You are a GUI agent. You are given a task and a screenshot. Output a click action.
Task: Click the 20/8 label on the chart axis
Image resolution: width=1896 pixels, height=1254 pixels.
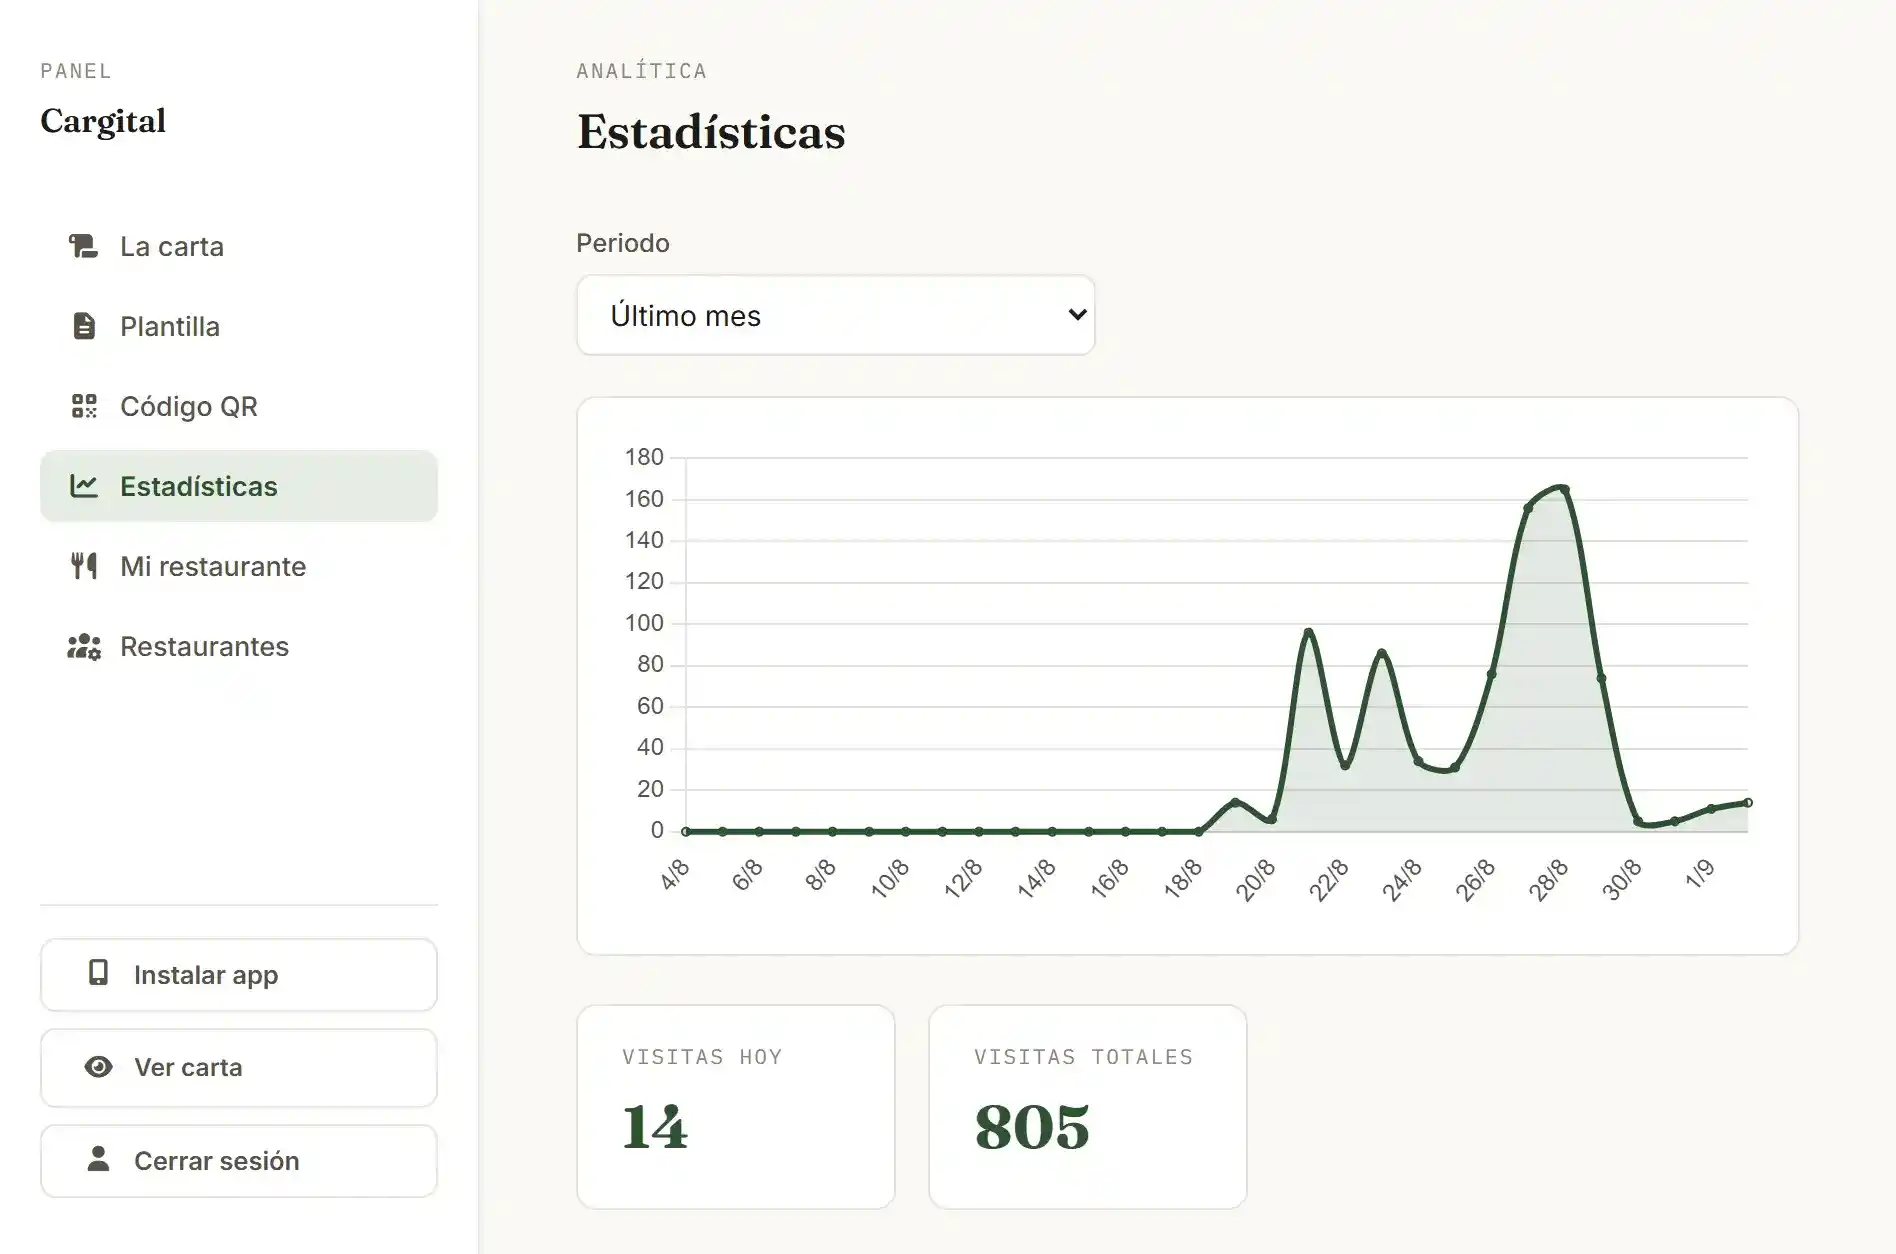(x=1255, y=880)
